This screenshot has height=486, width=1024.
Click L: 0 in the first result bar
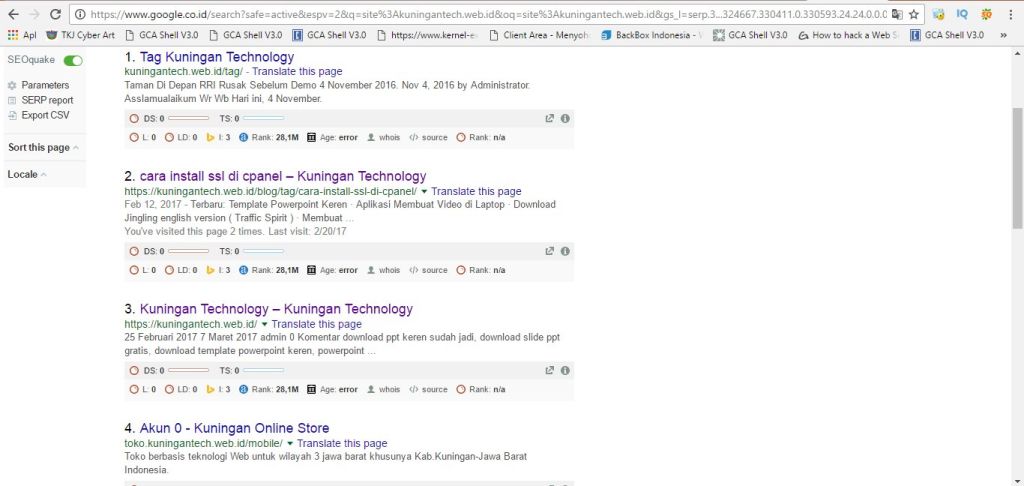[143, 137]
